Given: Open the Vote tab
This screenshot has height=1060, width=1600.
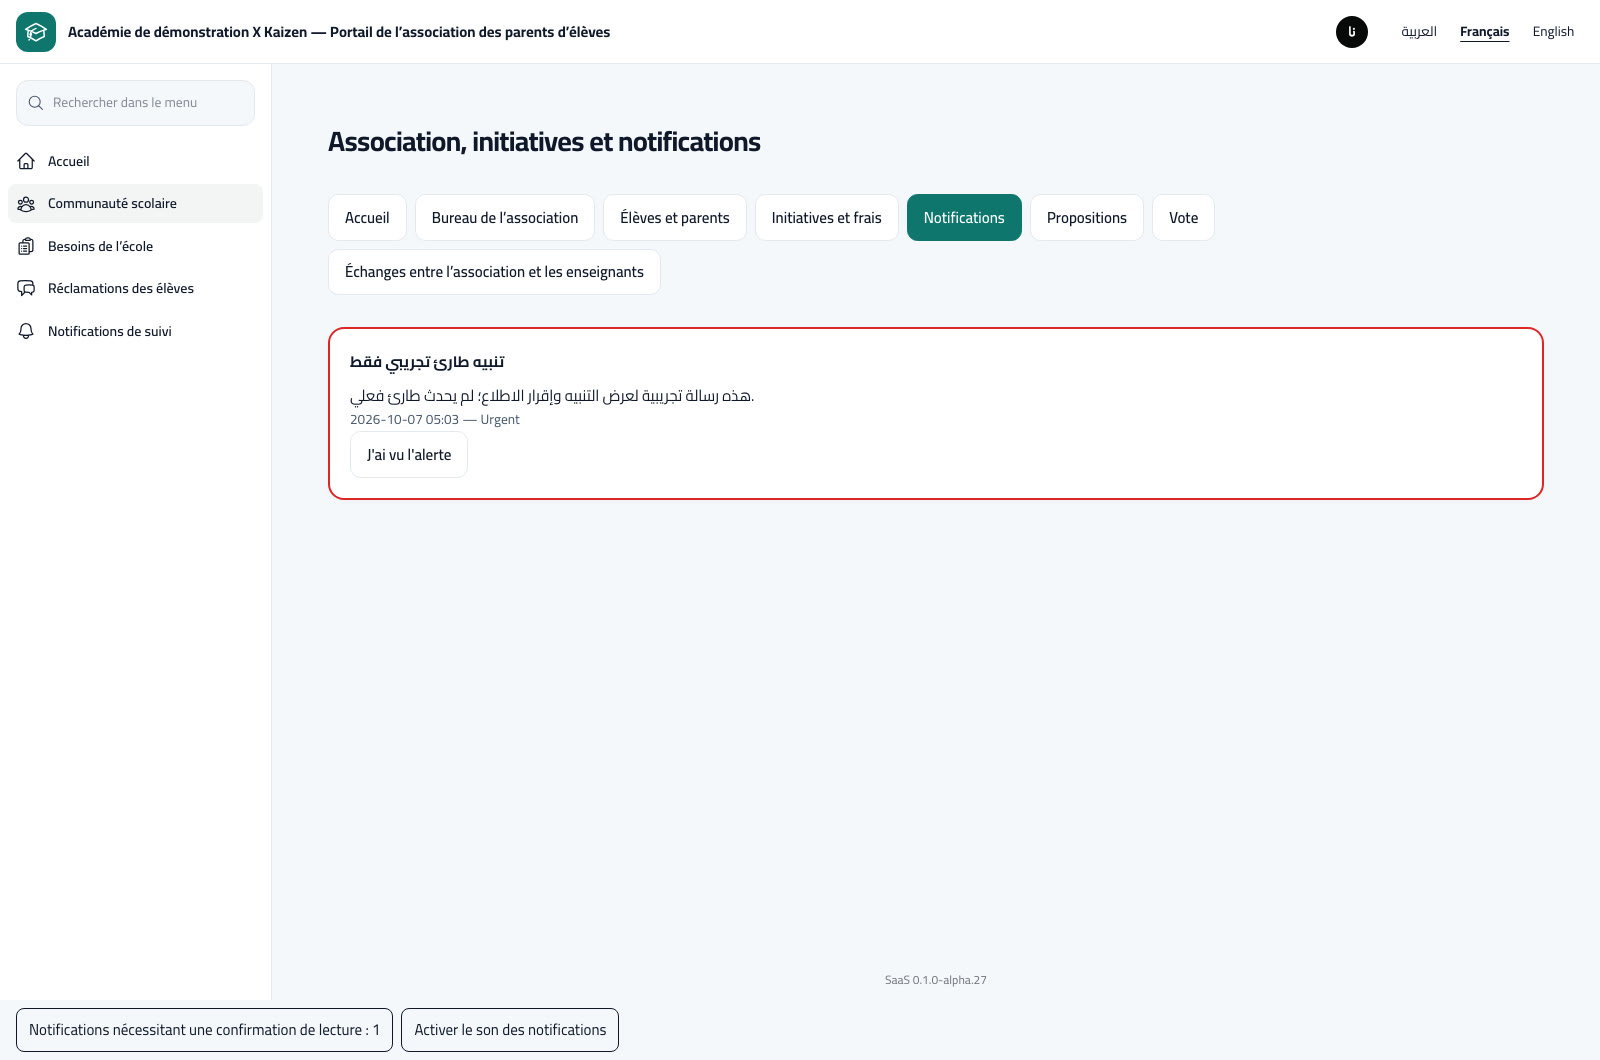Looking at the screenshot, I should pos(1184,218).
